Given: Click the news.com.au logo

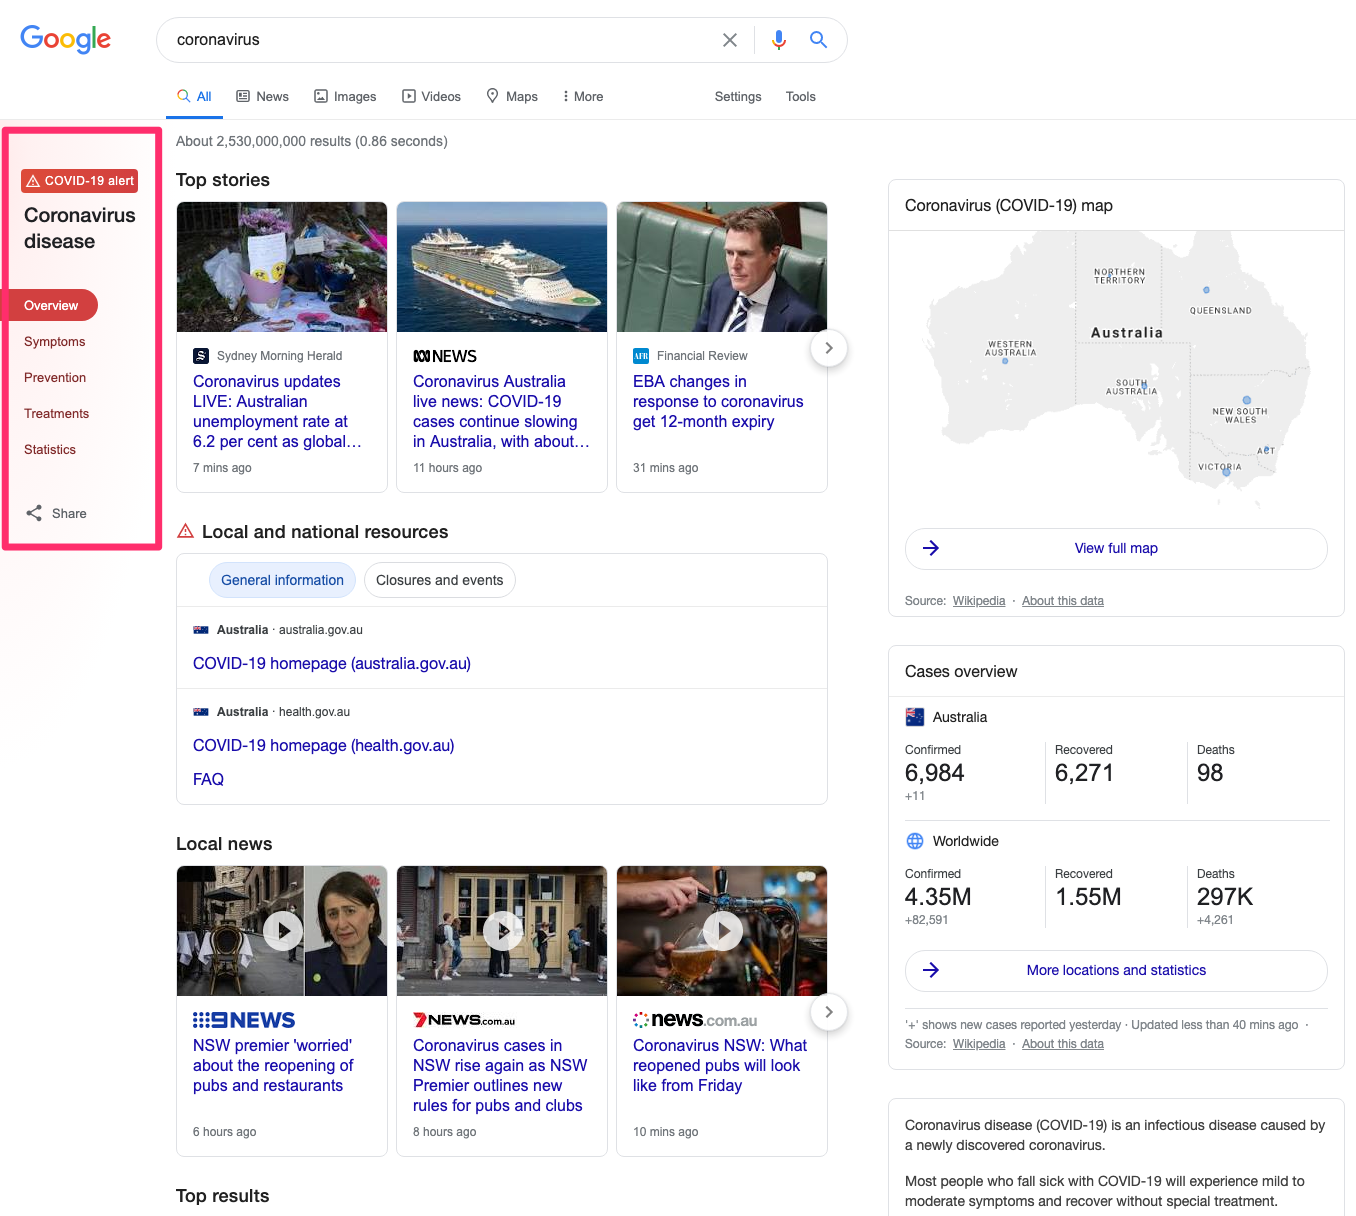Looking at the screenshot, I should pos(695,1020).
